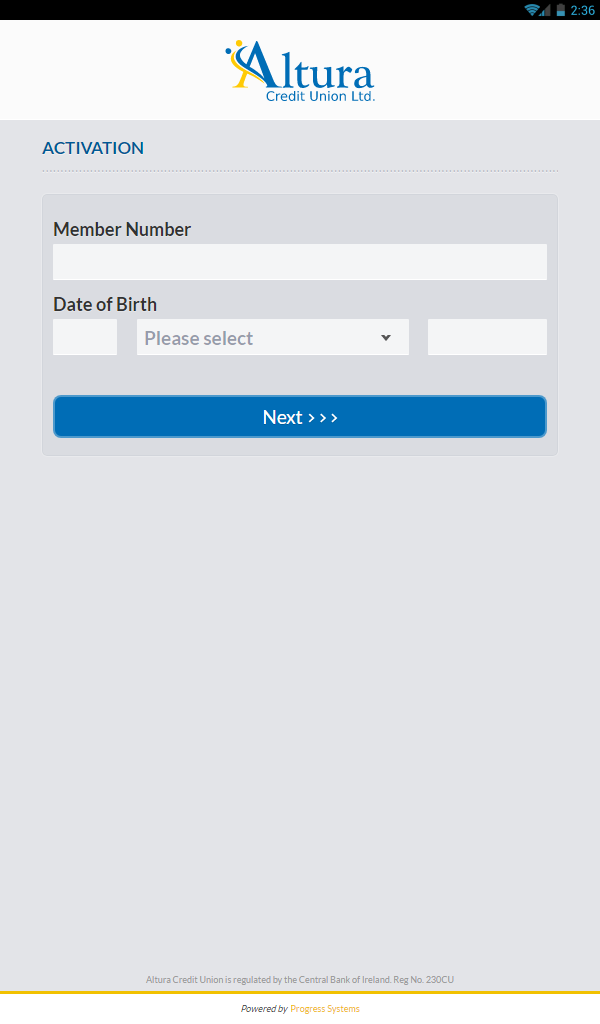Tap the Wi-Fi status icon
Screen dimensions: 600x1024
tap(532, 10)
